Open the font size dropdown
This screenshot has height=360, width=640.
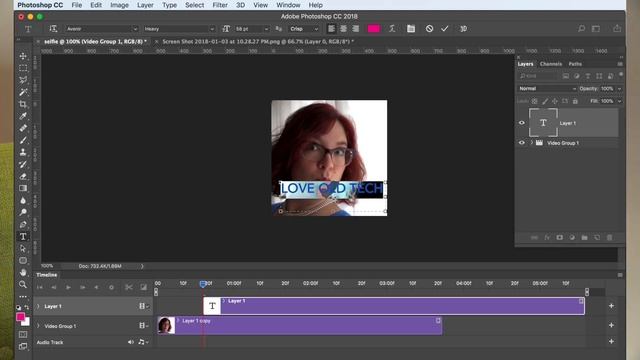click(267, 29)
